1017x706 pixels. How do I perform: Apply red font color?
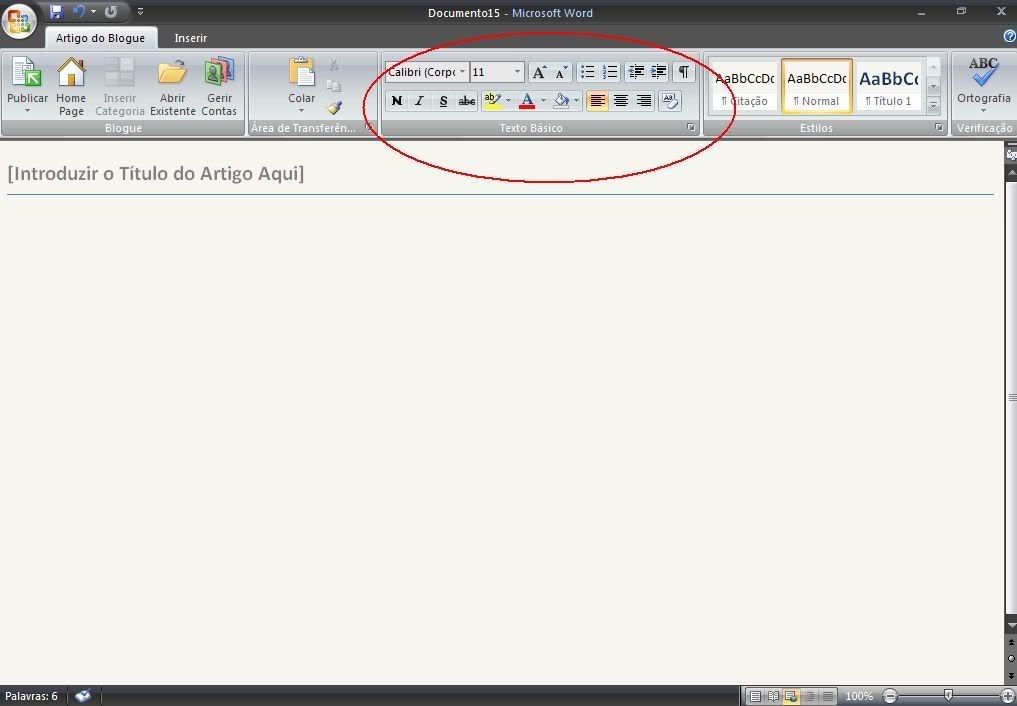tap(527, 100)
